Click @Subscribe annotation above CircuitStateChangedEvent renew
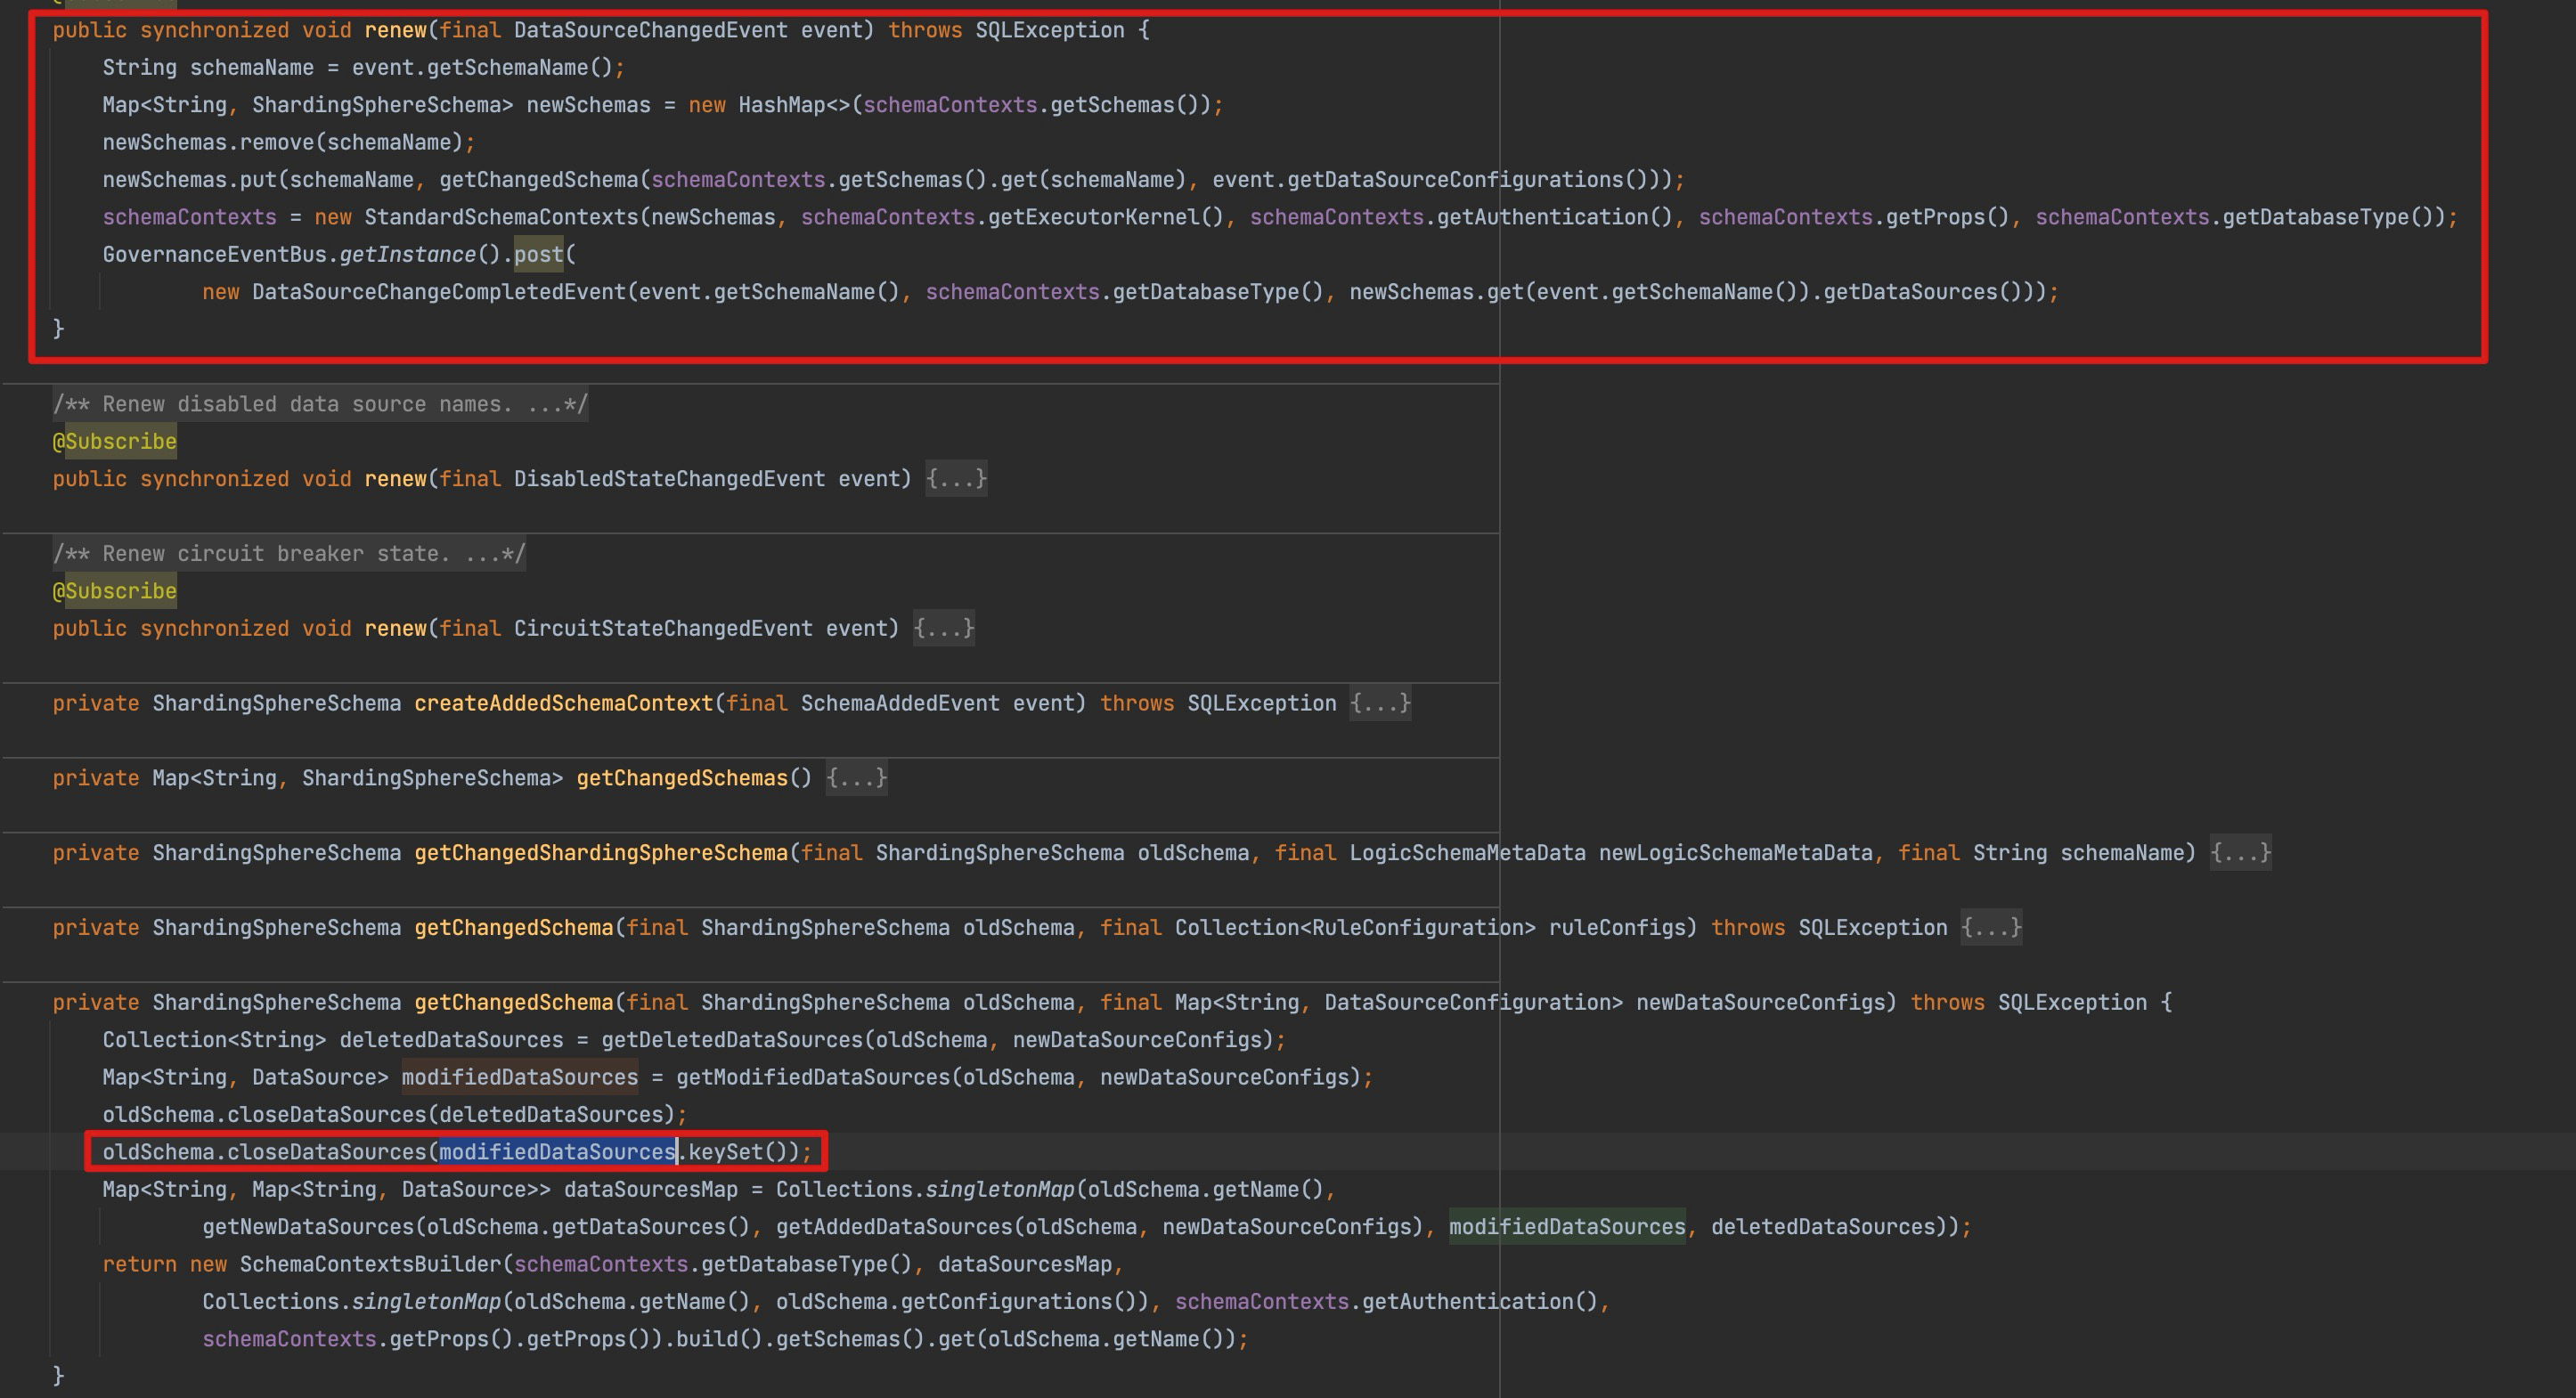The height and width of the screenshot is (1398, 2576). (x=115, y=591)
